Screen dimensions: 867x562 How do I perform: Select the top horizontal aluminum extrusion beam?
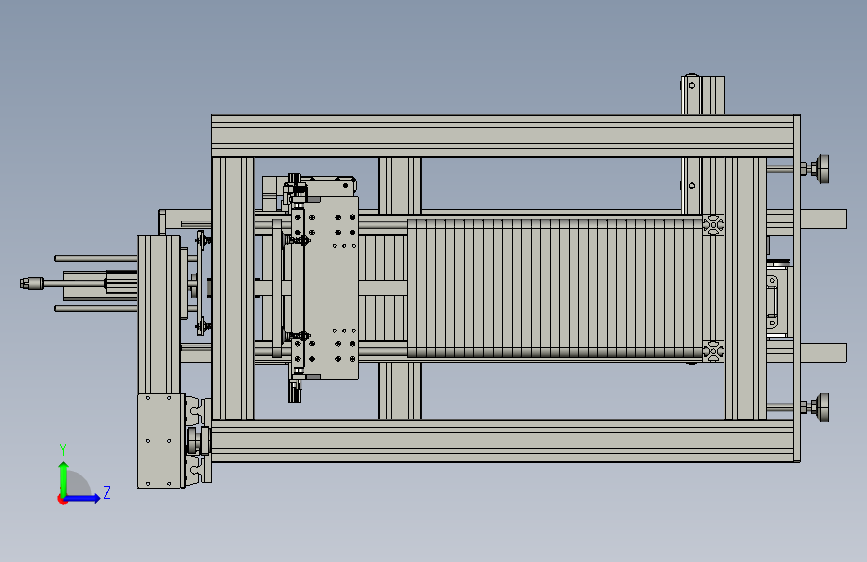503,136
